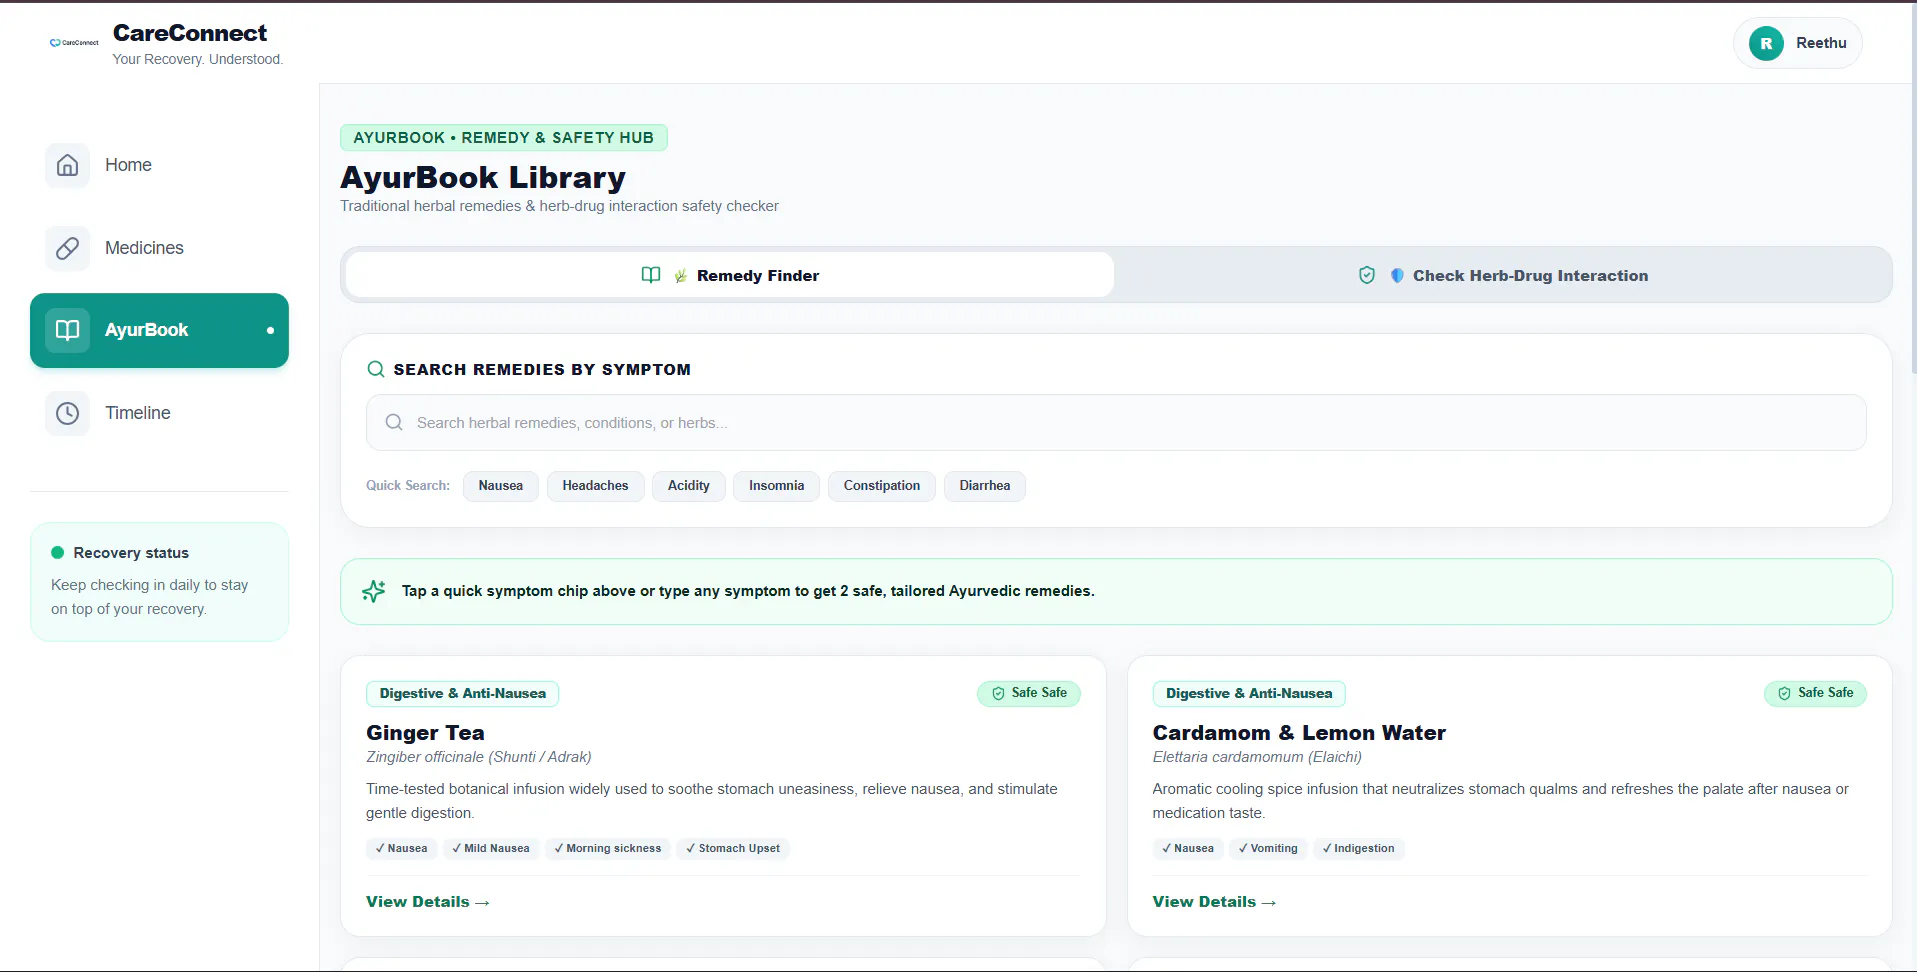Open the Reethu profile button
The height and width of the screenshot is (972, 1917).
1798,43
